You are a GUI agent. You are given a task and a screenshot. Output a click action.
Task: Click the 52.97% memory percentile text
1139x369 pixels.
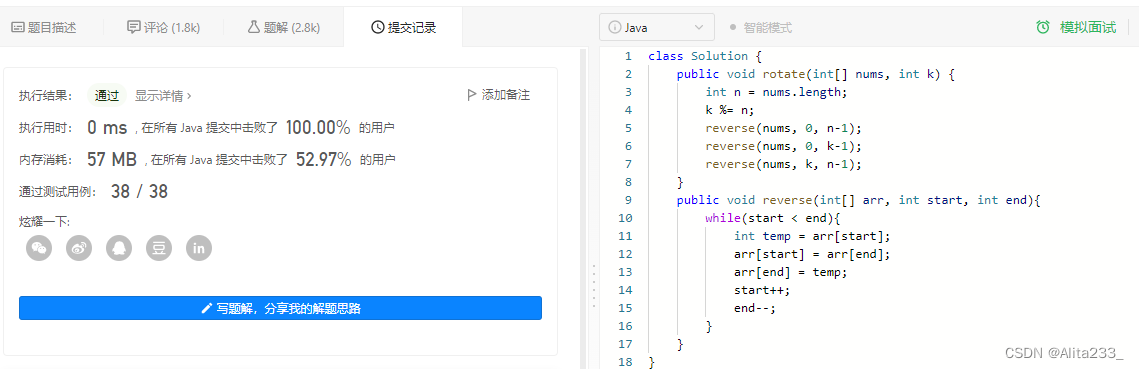324,159
